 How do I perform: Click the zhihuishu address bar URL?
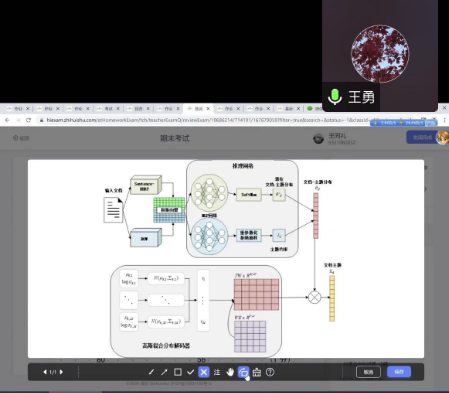click(x=207, y=120)
